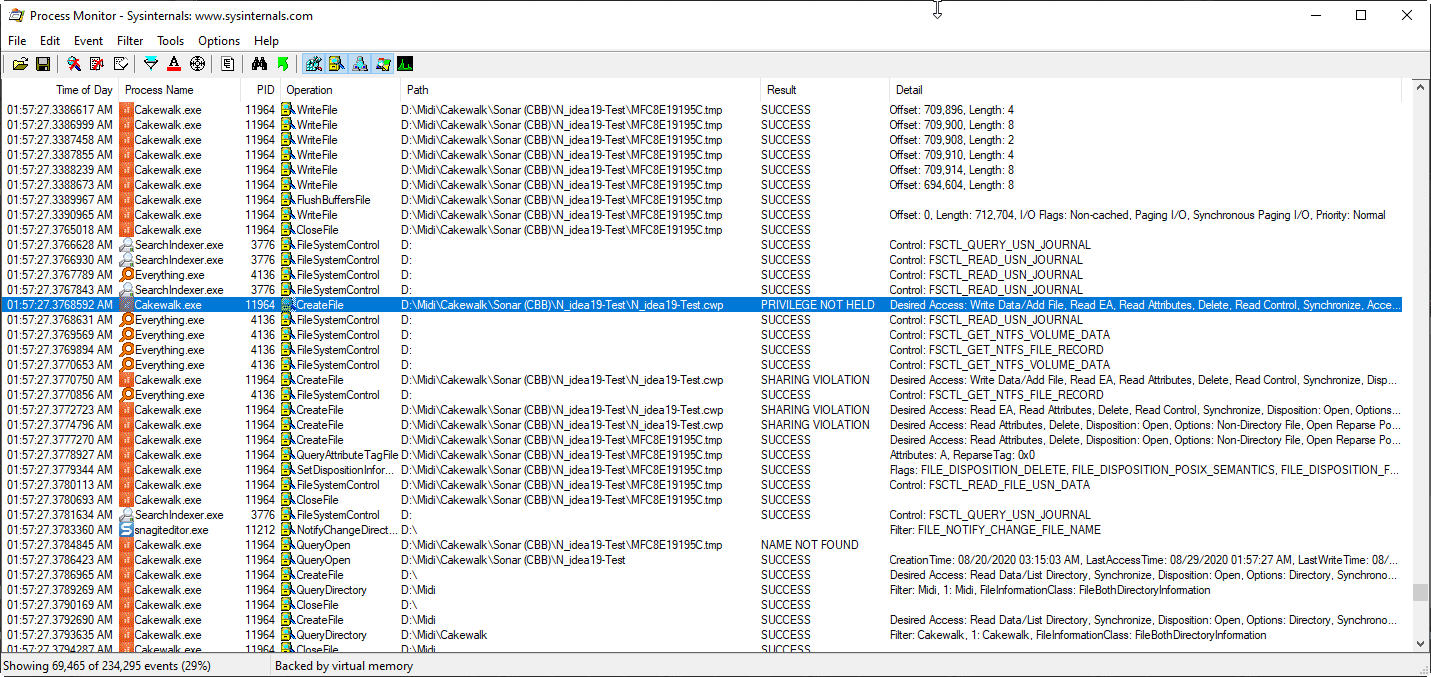Select the Include Process From Window target icon
Image resolution: width=1431 pixels, height=677 pixels.
[197, 64]
